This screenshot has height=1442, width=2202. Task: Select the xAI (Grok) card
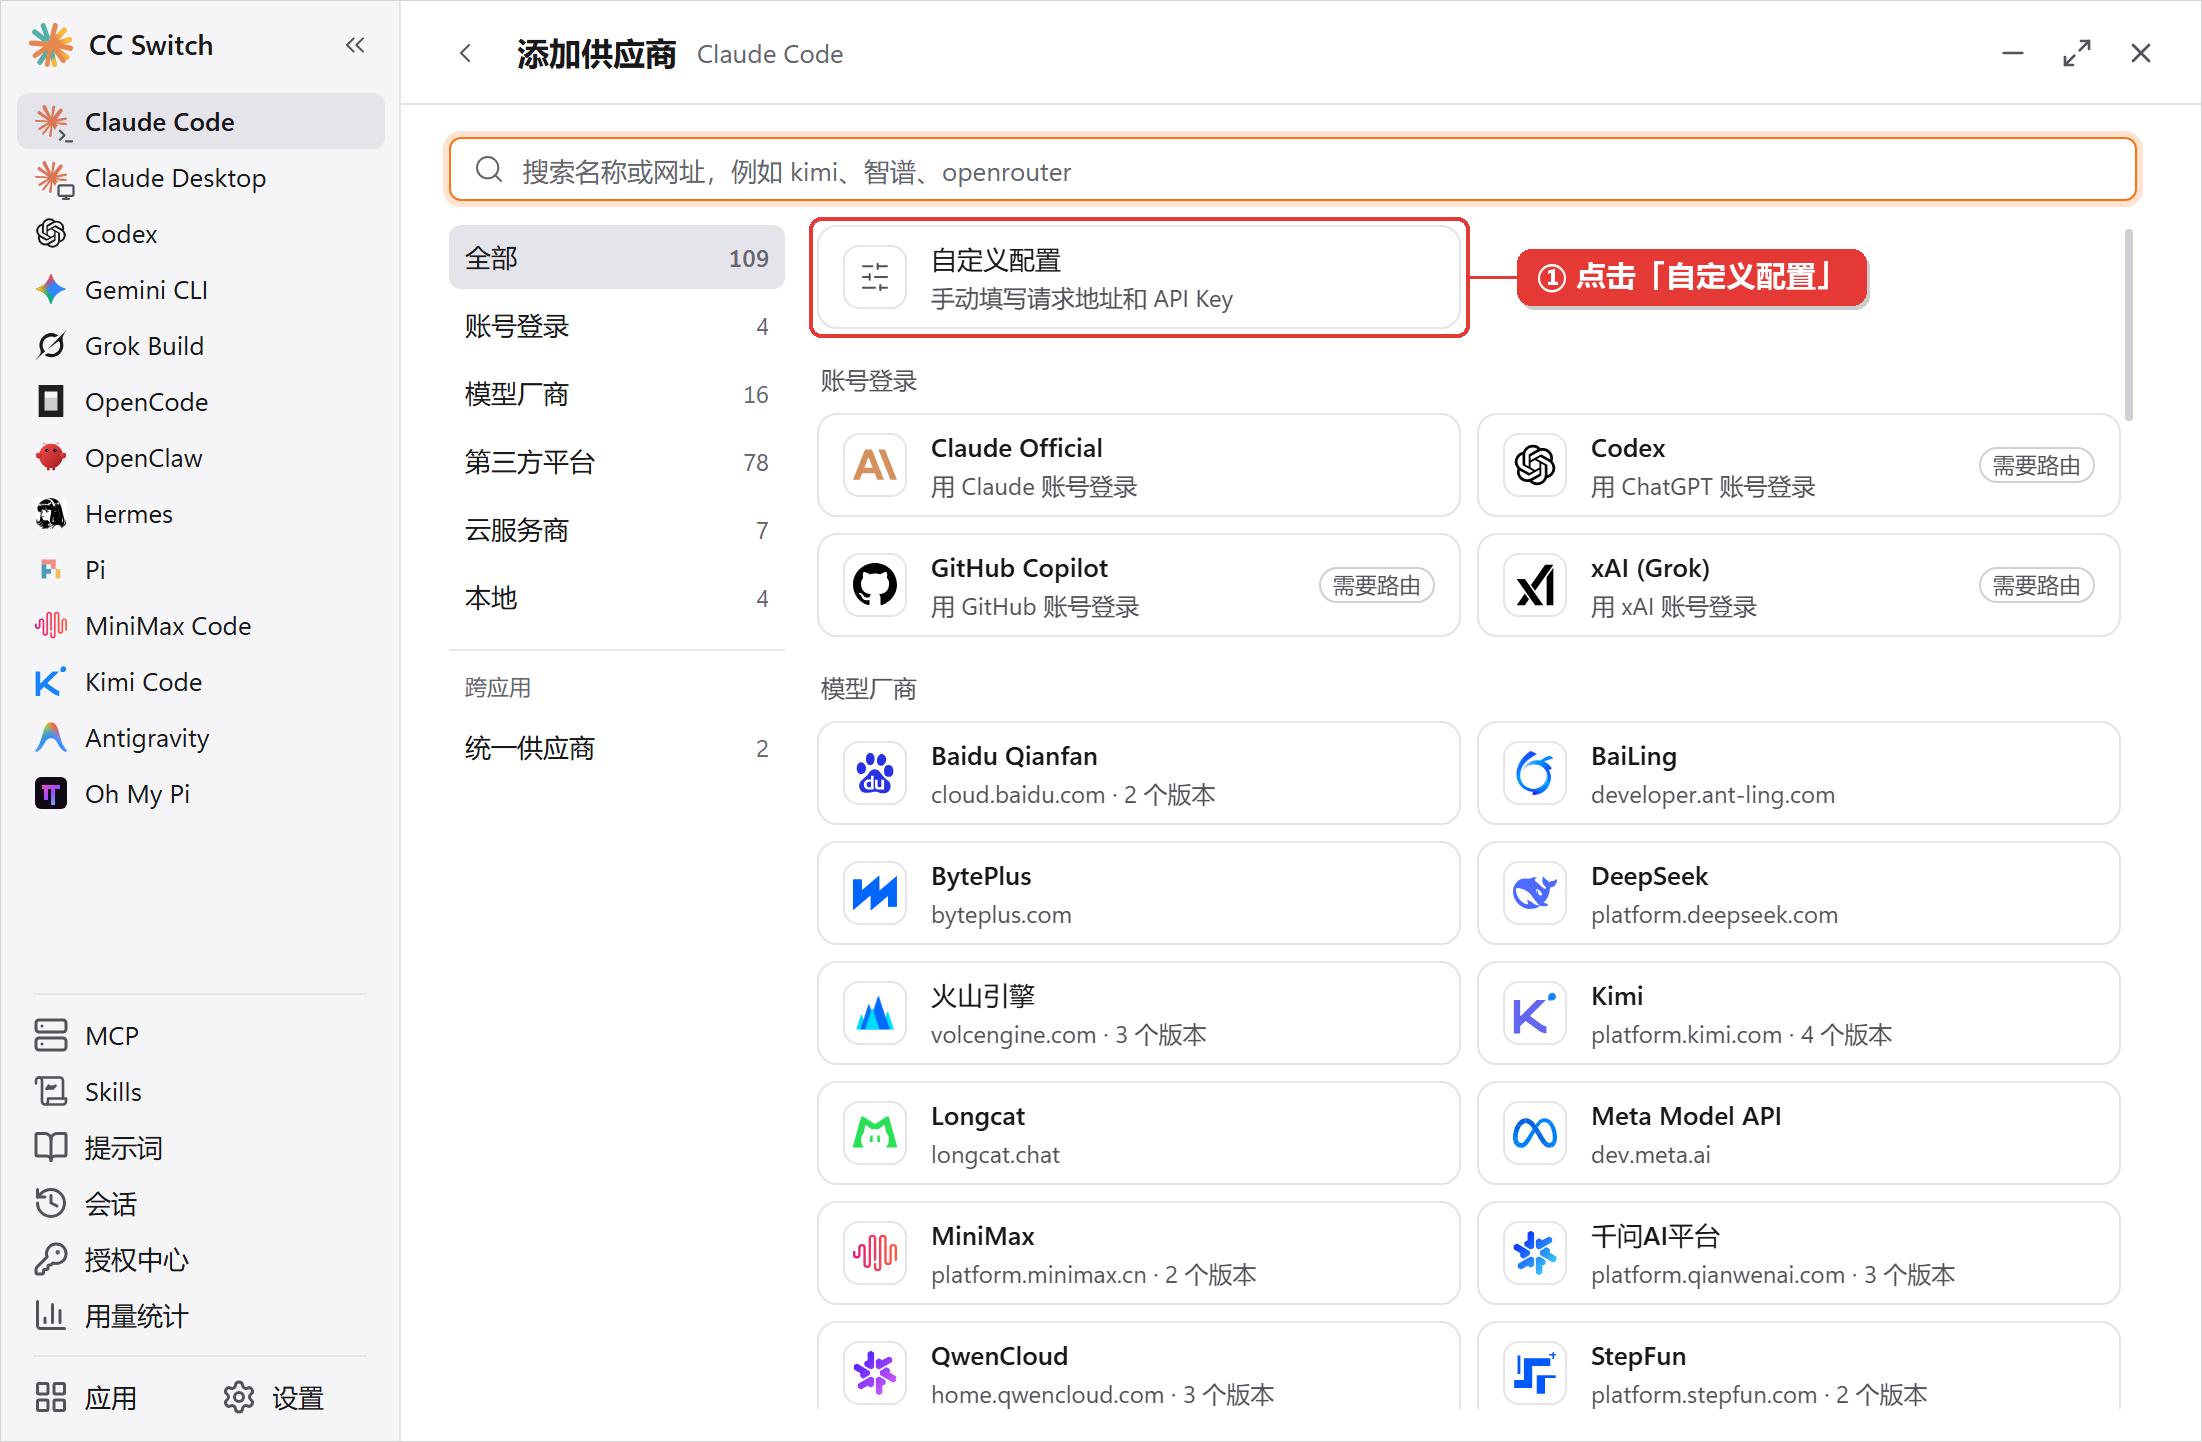pos(1799,586)
